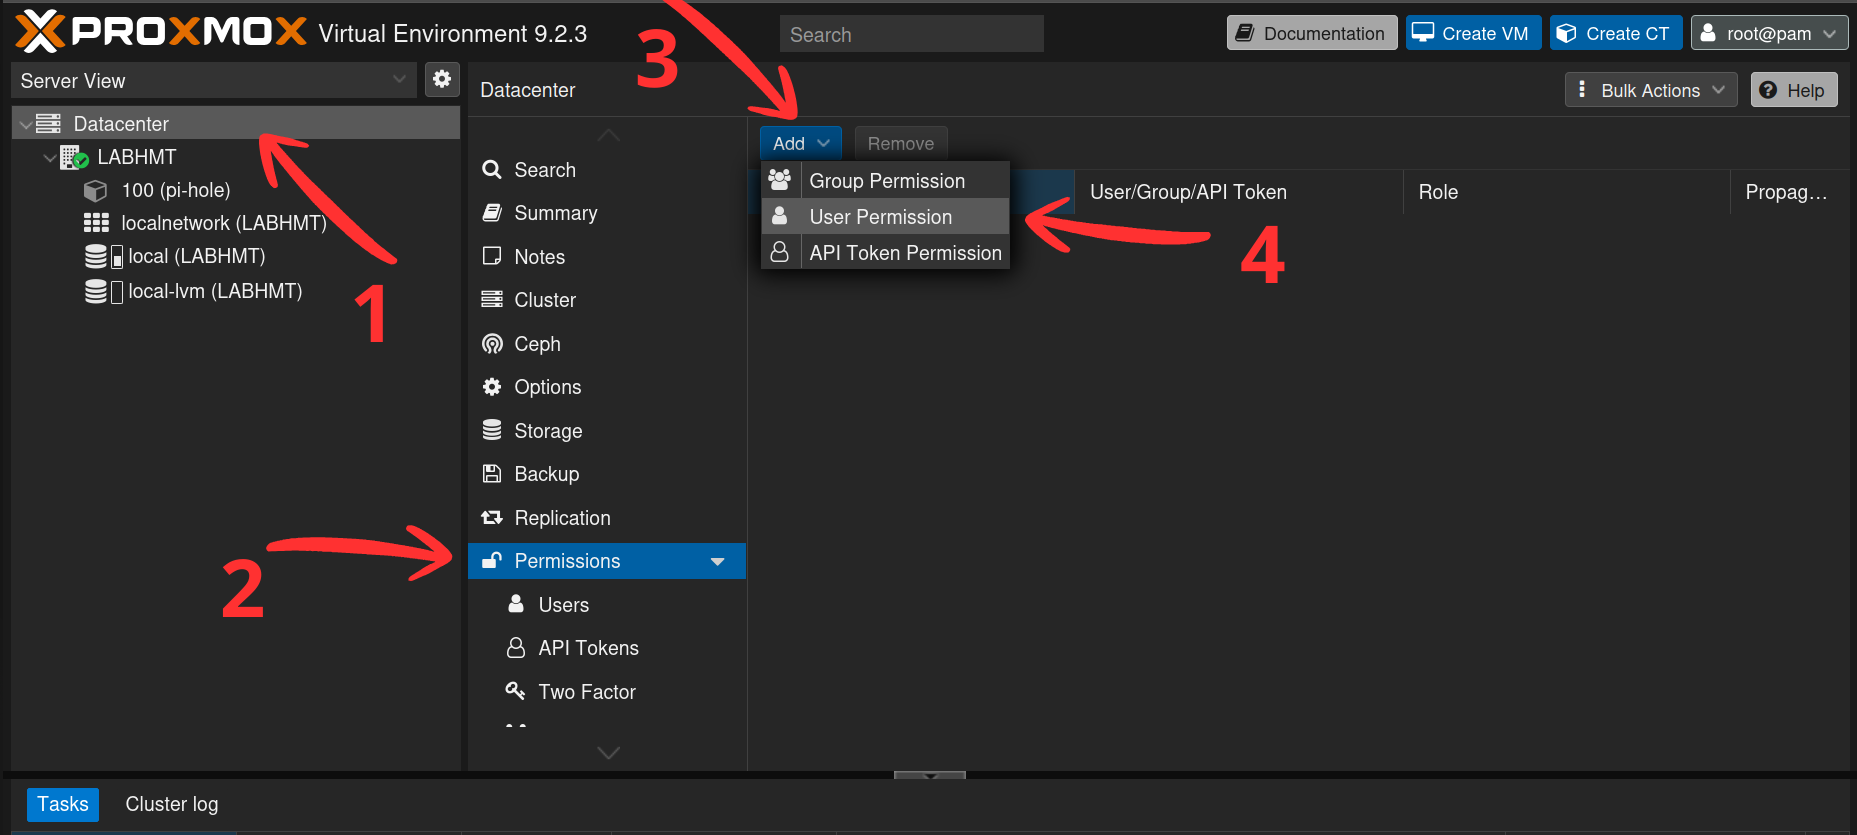This screenshot has height=835, width=1857.
Task: Click the User/Group/API Token column header
Action: (x=1238, y=192)
